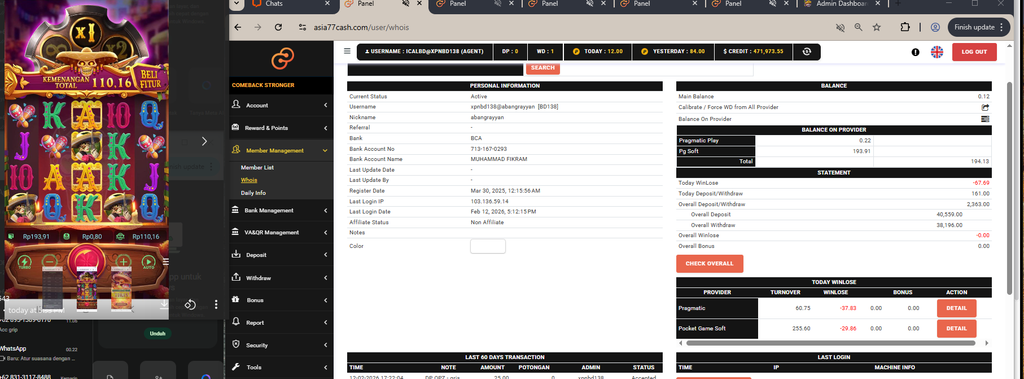Click the download icon in the image viewer
This screenshot has width=1024, height=379.
[165, 305]
